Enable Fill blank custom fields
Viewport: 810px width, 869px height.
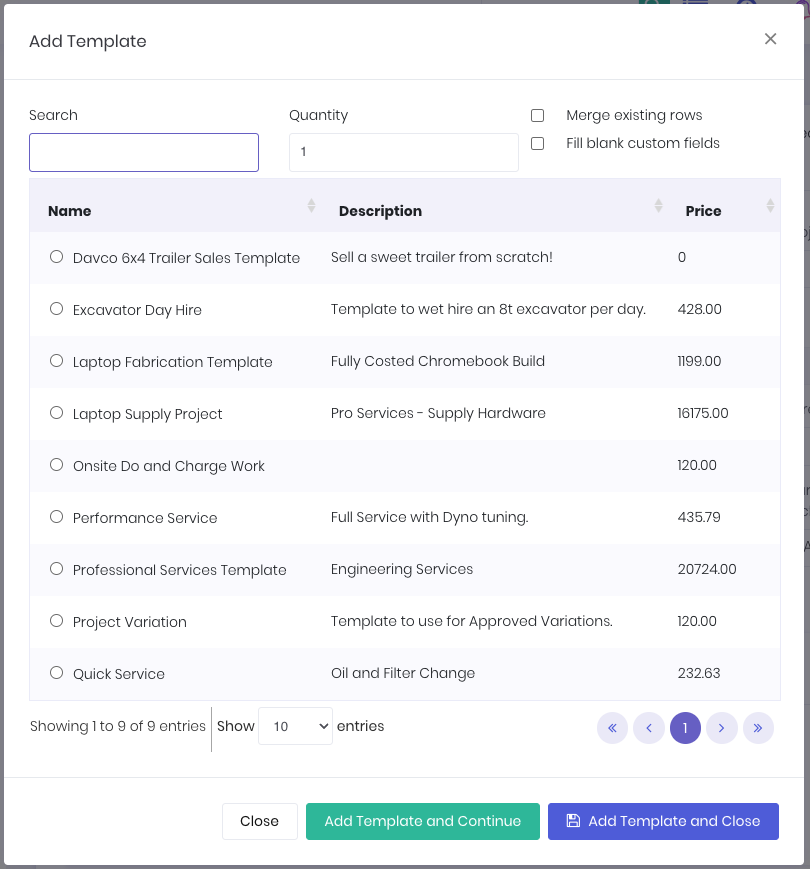pos(537,143)
